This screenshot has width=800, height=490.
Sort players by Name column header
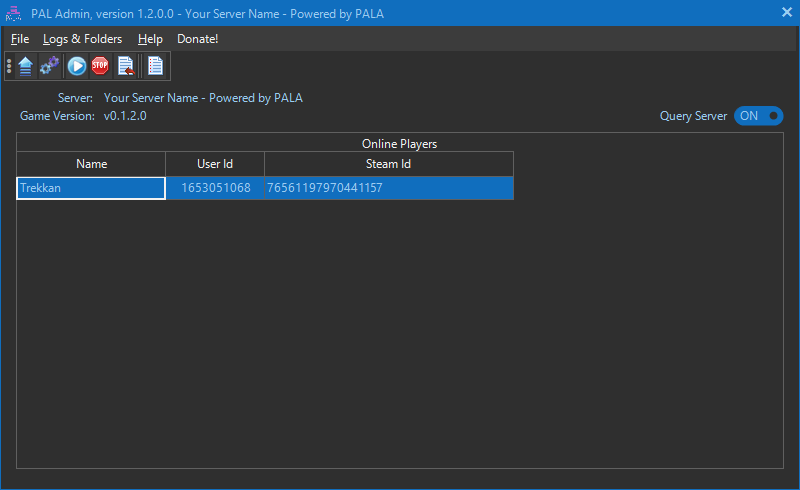(x=91, y=164)
